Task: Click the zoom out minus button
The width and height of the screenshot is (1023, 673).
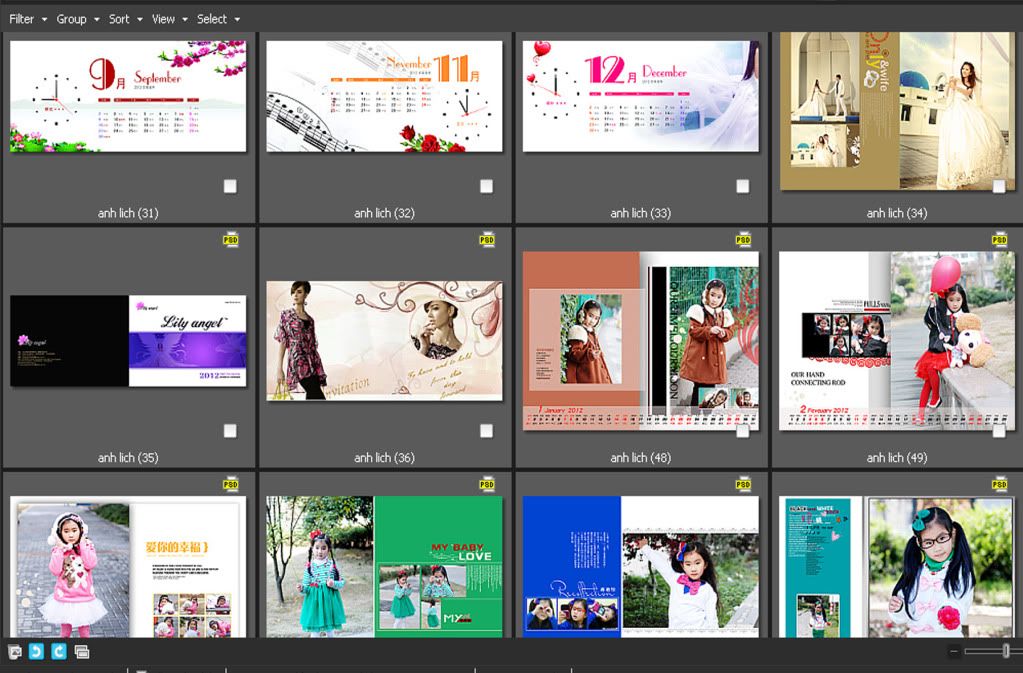Action: click(x=954, y=651)
